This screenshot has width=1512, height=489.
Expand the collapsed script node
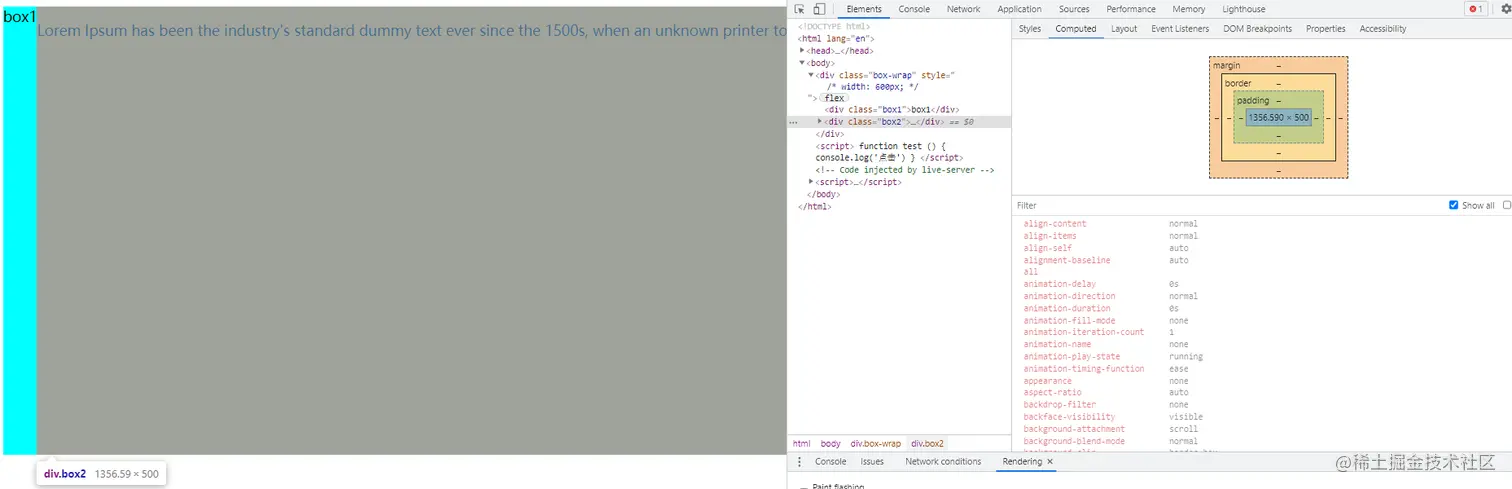pyautogui.click(x=811, y=182)
